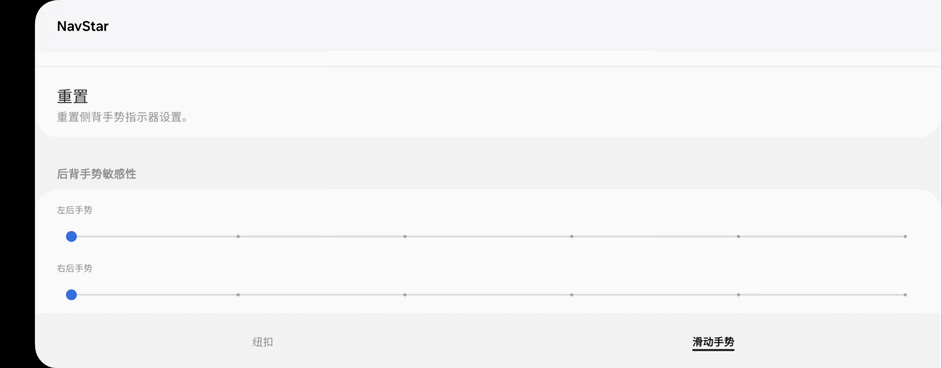
Task: Open the 重置 reset option
Action: coord(488,103)
